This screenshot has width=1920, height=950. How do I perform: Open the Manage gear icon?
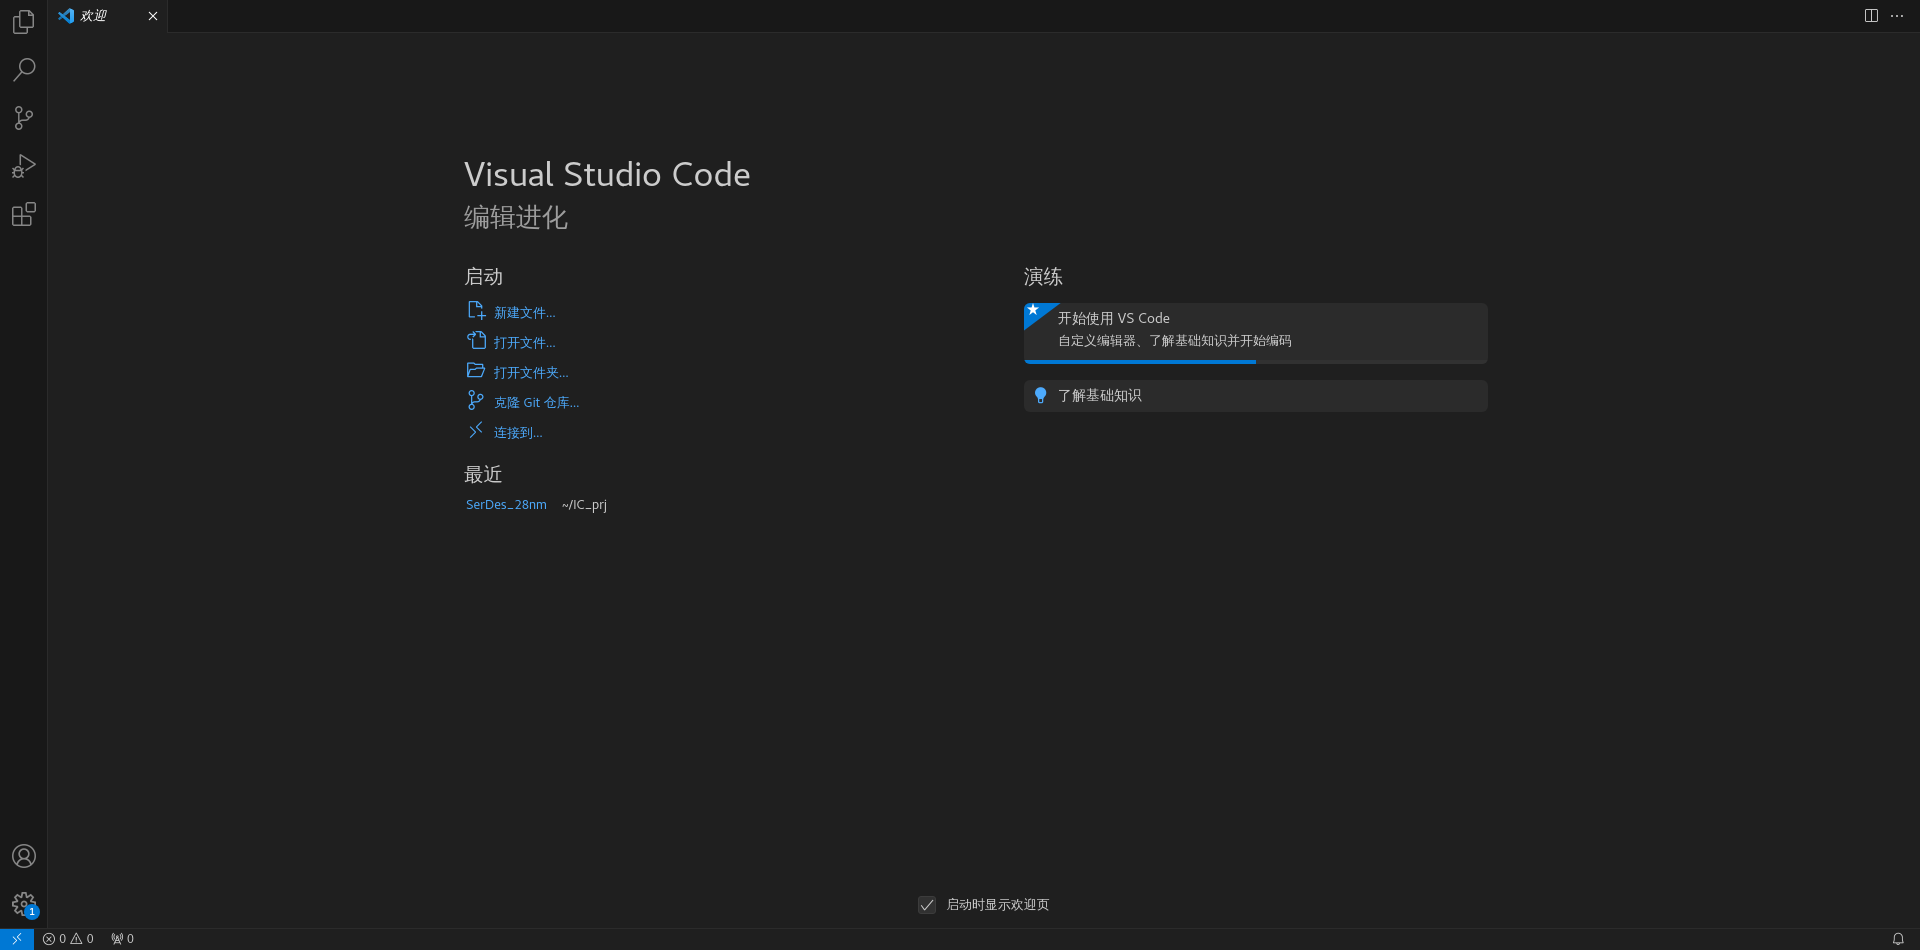tap(24, 905)
